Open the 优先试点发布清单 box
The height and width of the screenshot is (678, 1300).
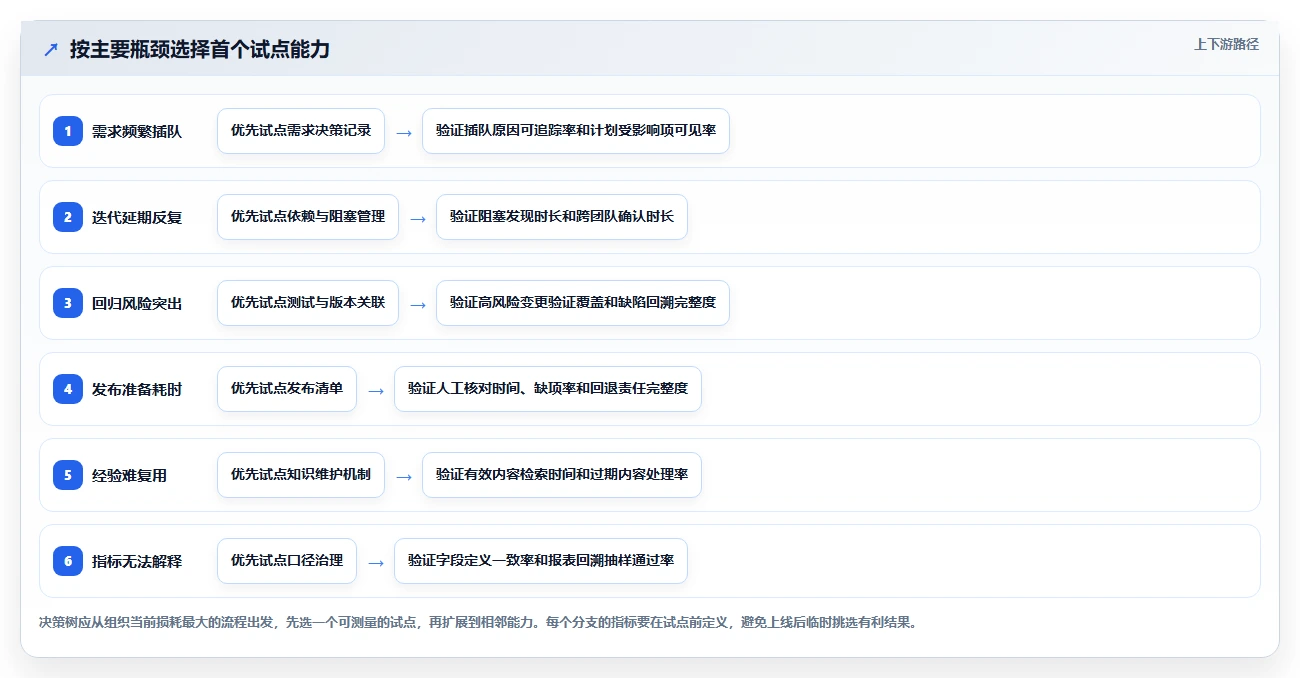pyautogui.click(x=287, y=389)
